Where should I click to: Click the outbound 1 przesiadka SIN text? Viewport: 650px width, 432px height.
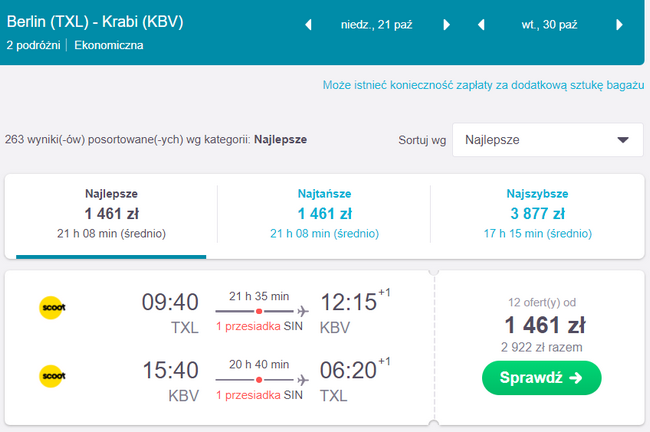(x=259, y=327)
